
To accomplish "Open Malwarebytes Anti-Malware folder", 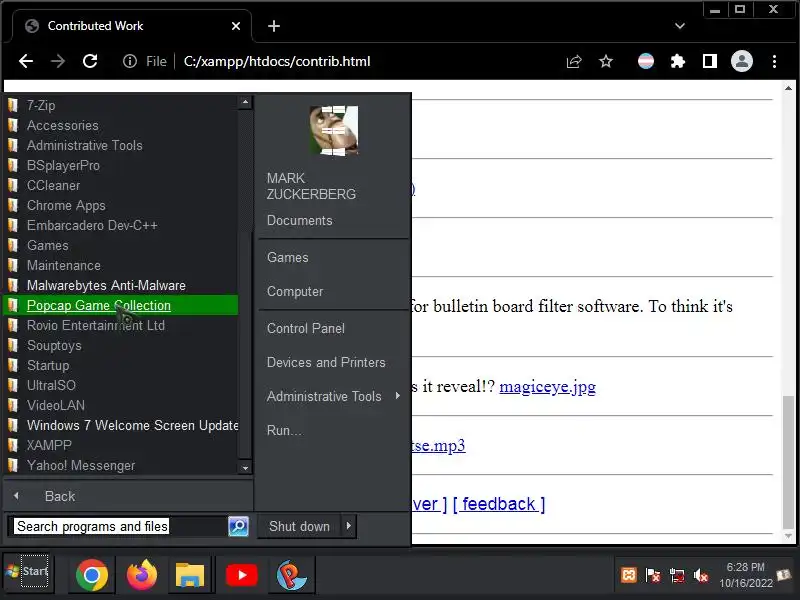I will [120, 285].
